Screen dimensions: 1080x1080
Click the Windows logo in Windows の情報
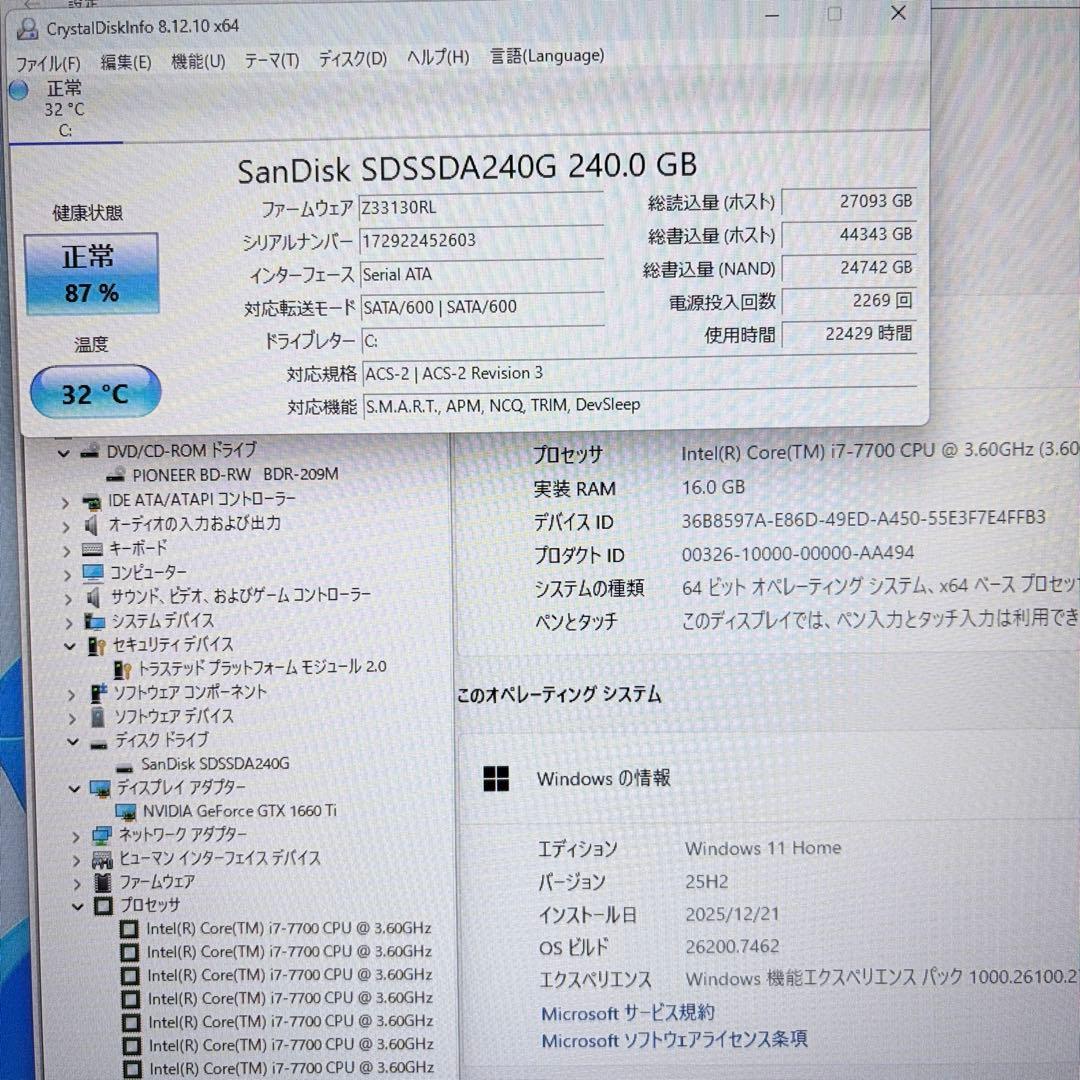pyautogui.click(x=496, y=779)
